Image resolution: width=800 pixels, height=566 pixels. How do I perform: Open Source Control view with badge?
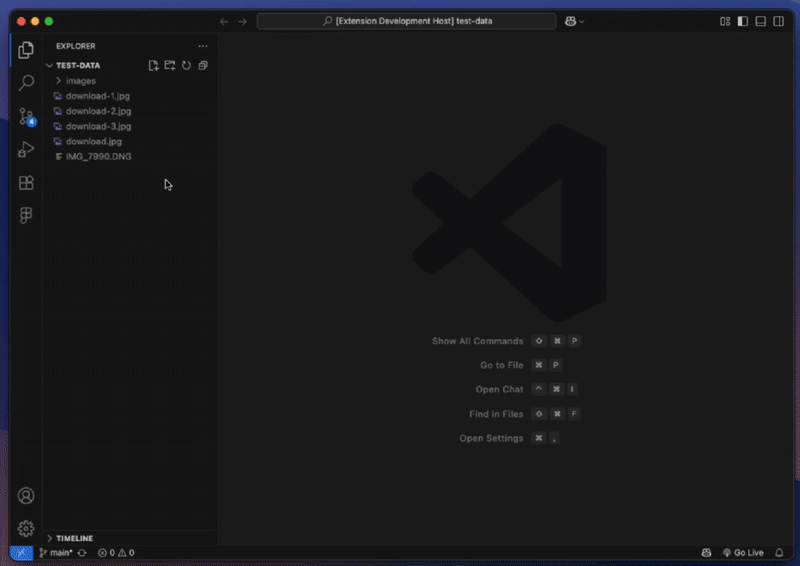(26, 116)
